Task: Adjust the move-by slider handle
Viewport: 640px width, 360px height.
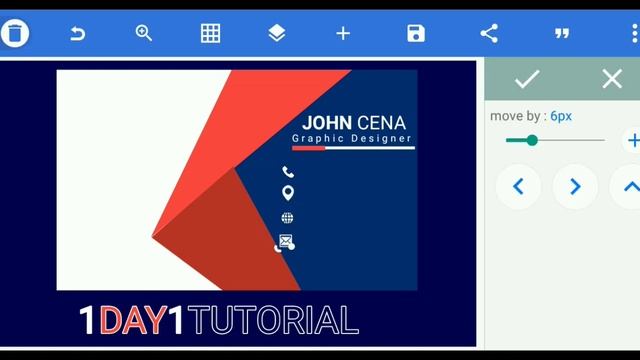Action: (x=532, y=140)
